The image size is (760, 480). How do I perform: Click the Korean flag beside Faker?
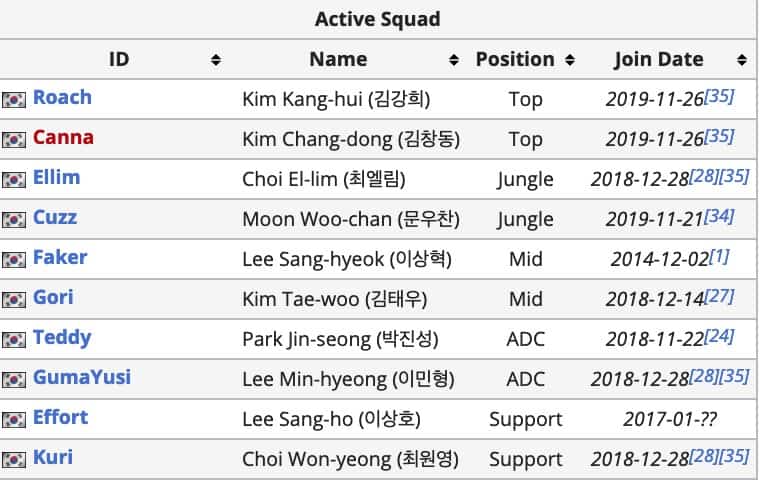point(14,259)
